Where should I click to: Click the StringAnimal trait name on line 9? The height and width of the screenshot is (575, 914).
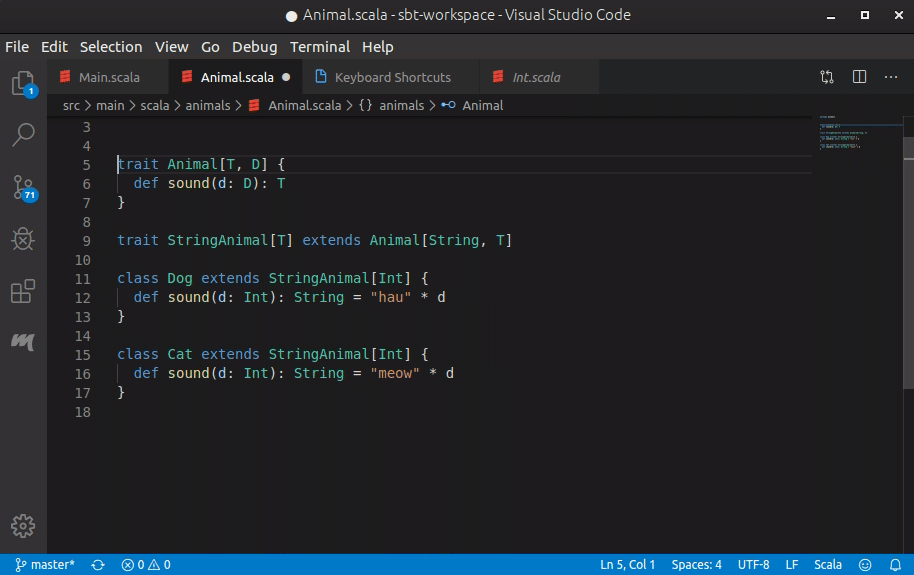(217, 240)
